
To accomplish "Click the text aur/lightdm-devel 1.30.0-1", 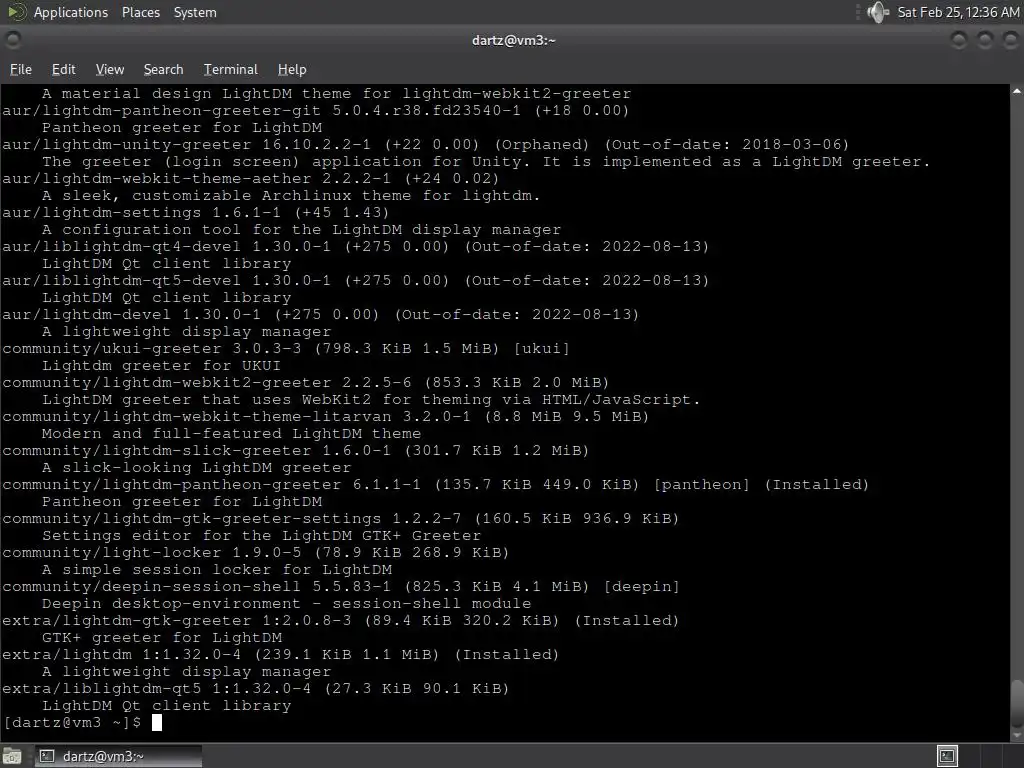I will pos(131,314).
